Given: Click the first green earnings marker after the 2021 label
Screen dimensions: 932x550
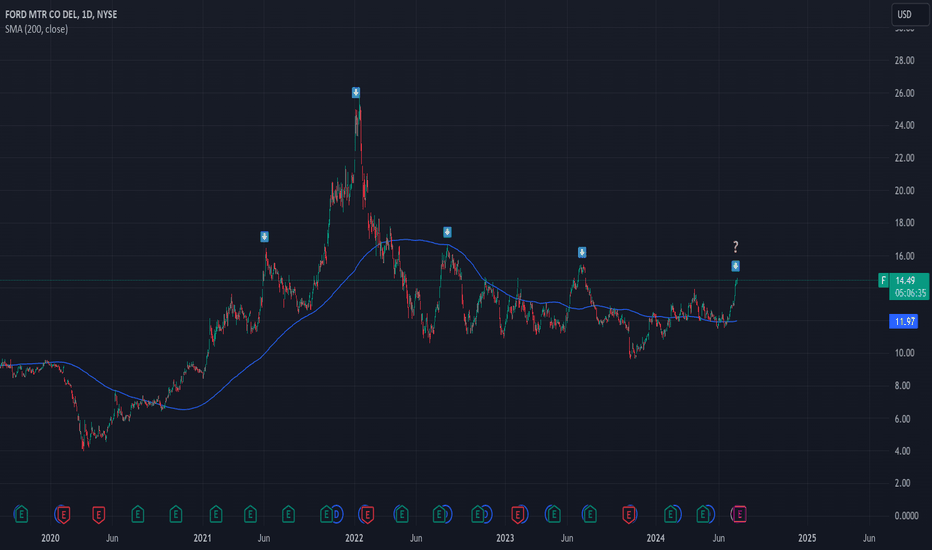Looking at the screenshot, I should [x=216, y=514].
